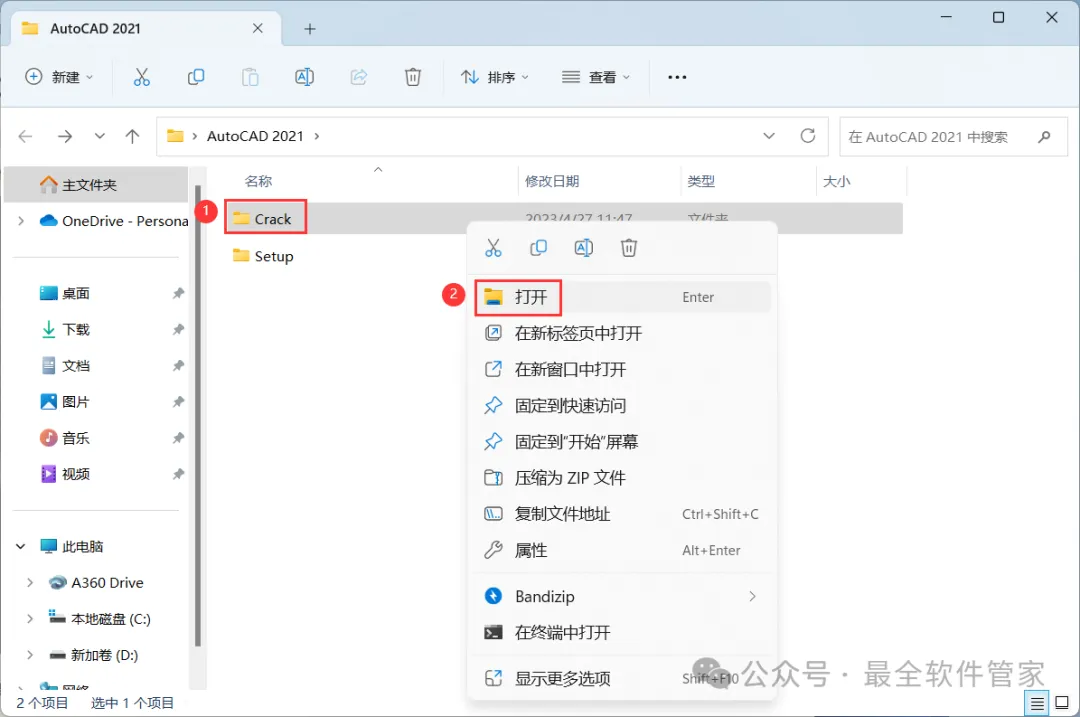
Task: Refresh the current folder view
Action: coord(808,136)
